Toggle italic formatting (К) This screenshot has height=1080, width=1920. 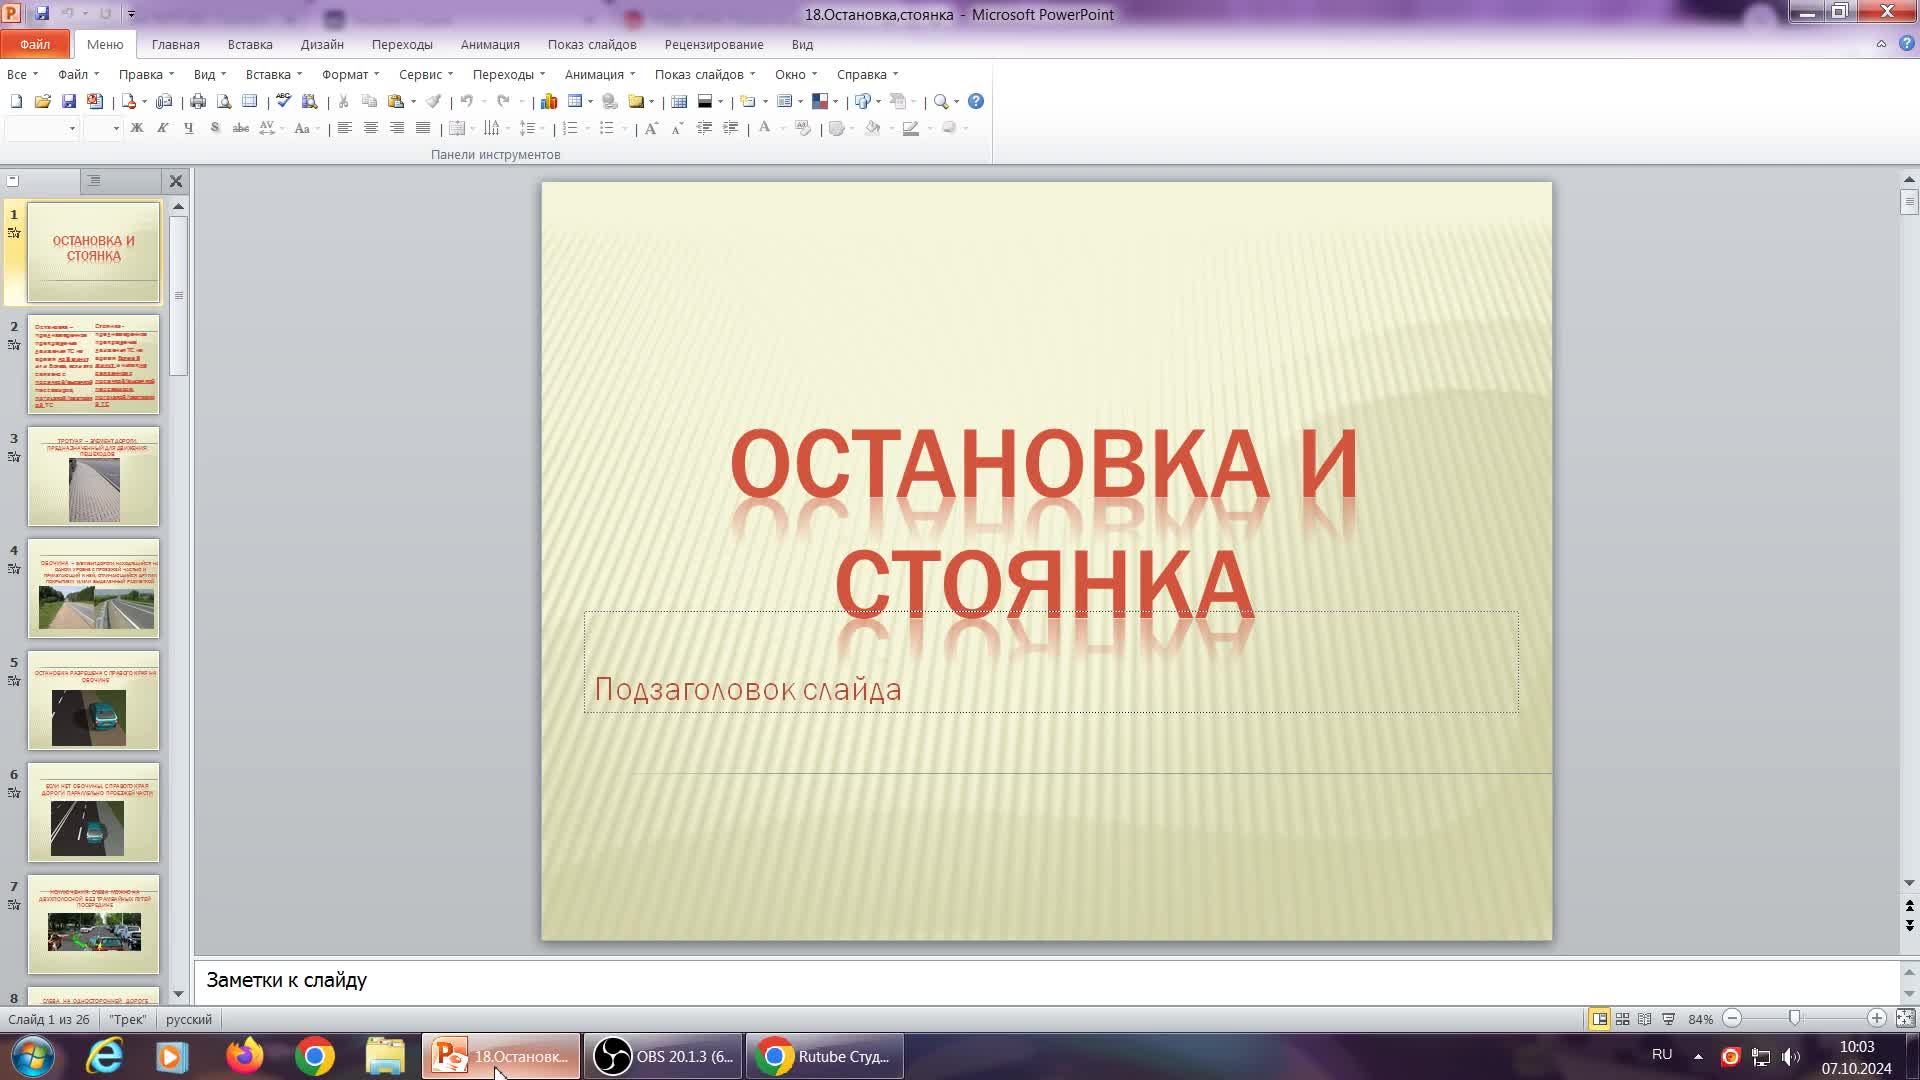tap(163, 128)
